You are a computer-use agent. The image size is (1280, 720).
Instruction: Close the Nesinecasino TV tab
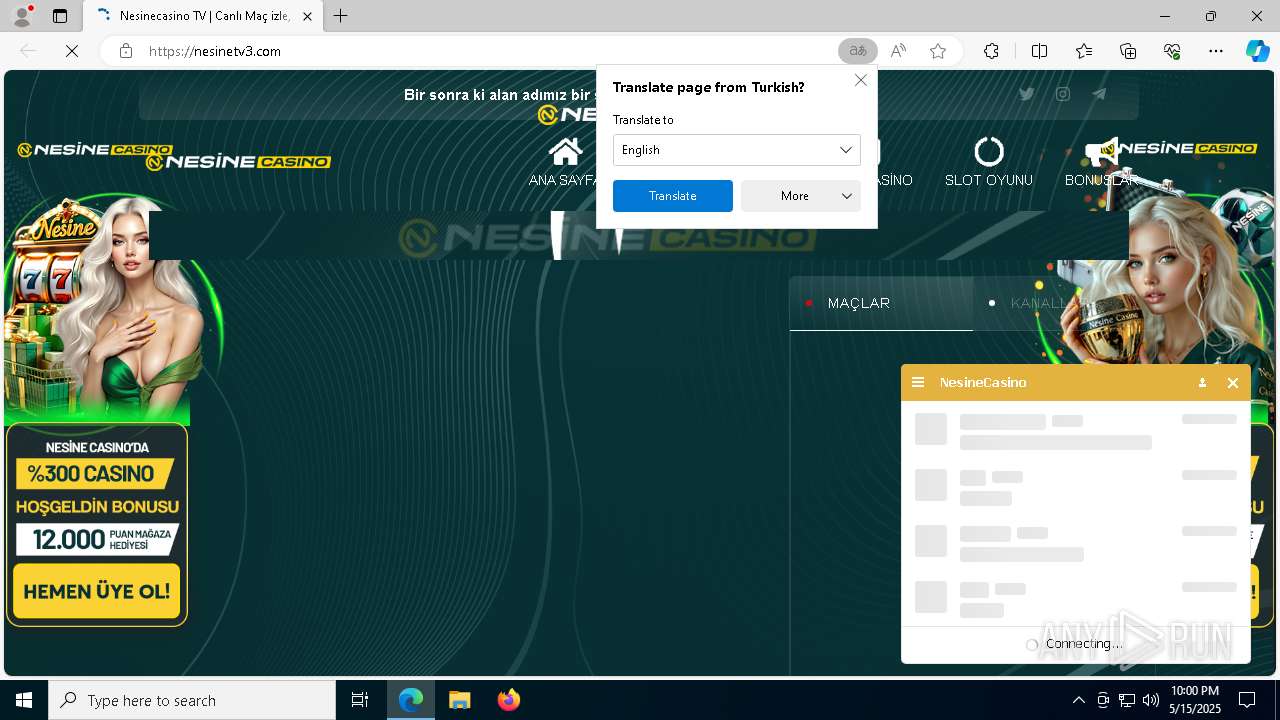click(x=307, y=16)
